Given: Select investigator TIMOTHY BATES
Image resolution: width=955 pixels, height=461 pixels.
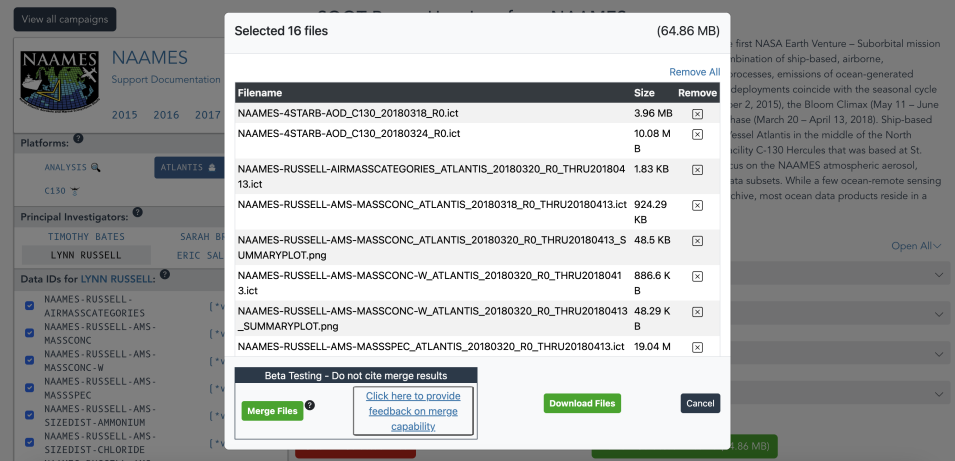Looking at the screenshot, I should click(86, 237).
